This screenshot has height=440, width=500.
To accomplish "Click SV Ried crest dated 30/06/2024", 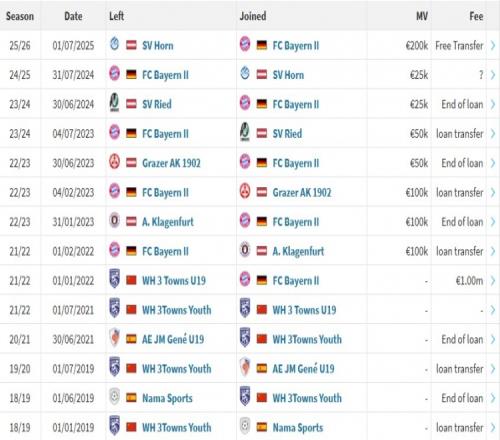I will 114,103.
